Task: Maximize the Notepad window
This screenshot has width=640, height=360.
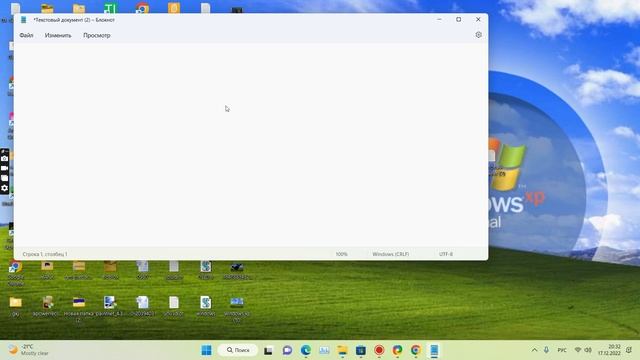Action: click(x=459, y=19)
